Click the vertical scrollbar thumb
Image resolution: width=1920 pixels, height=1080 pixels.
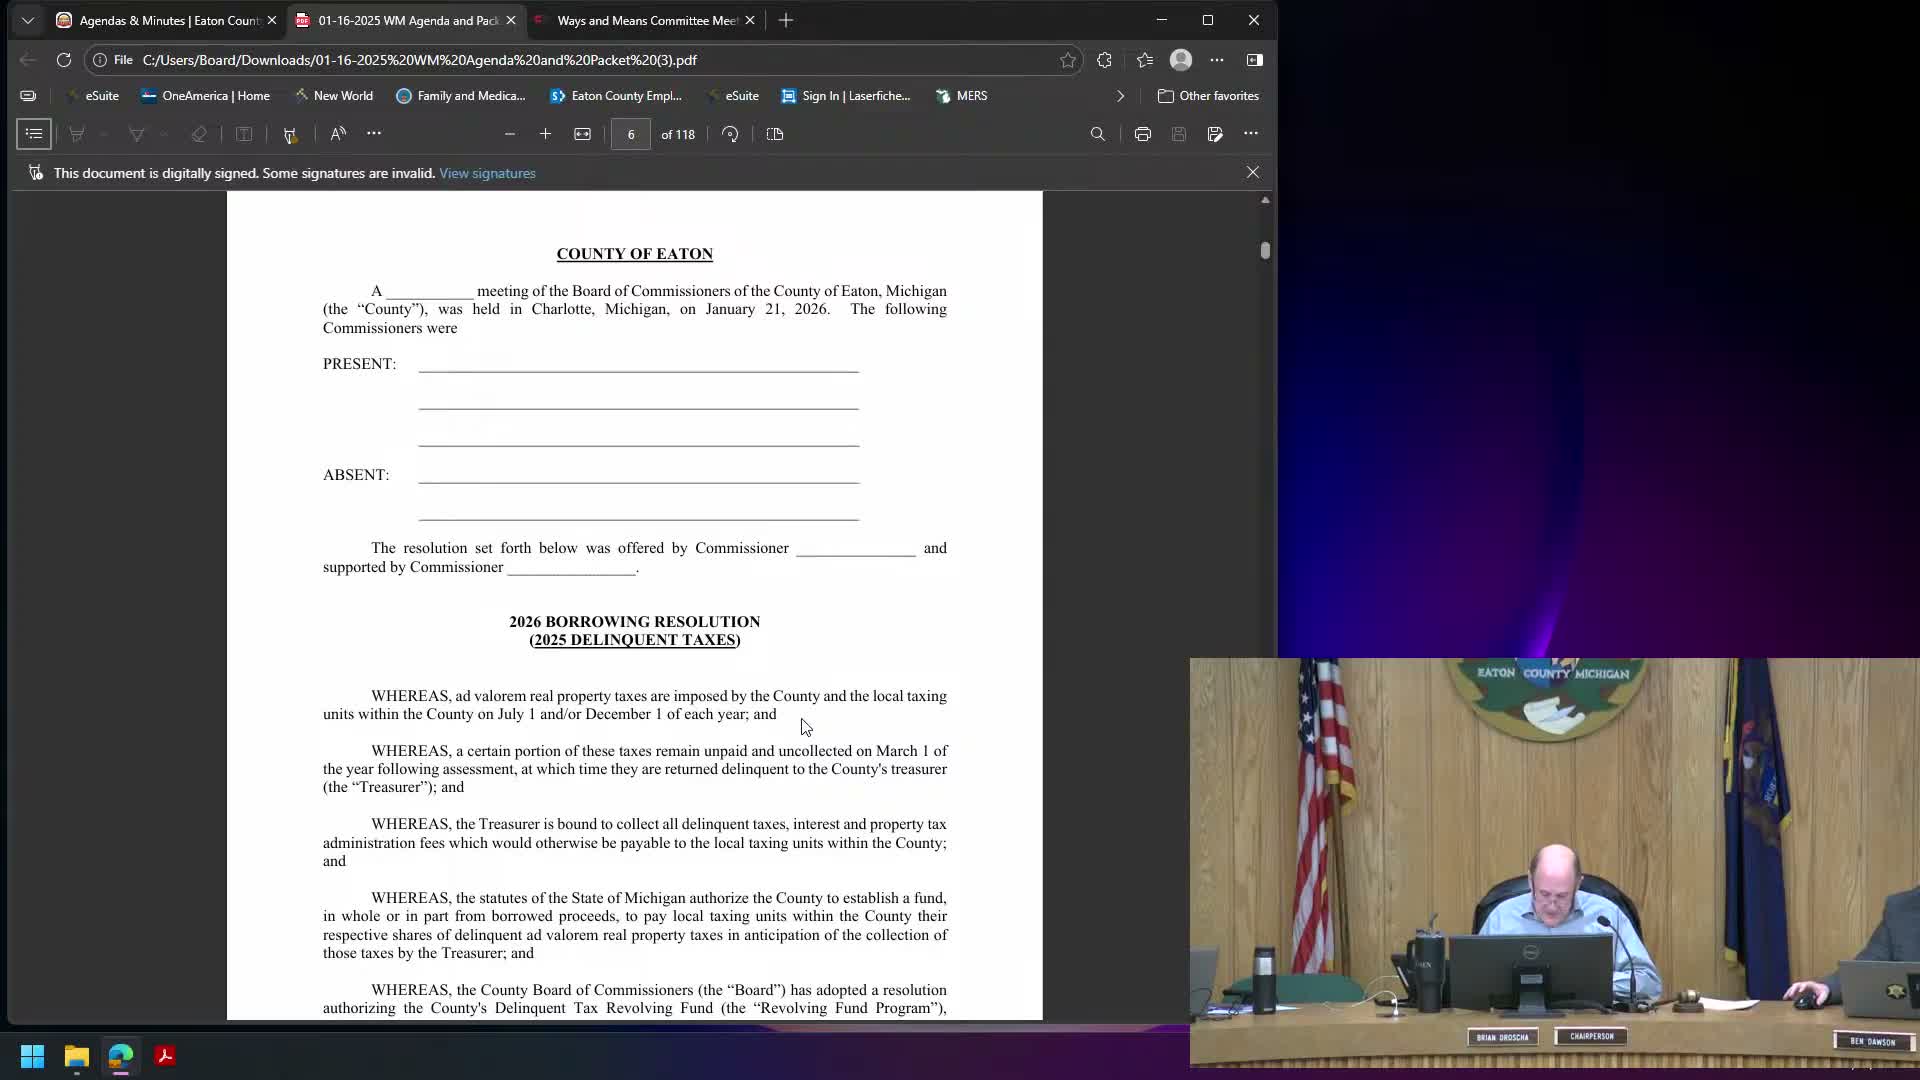pos(1265,251)
